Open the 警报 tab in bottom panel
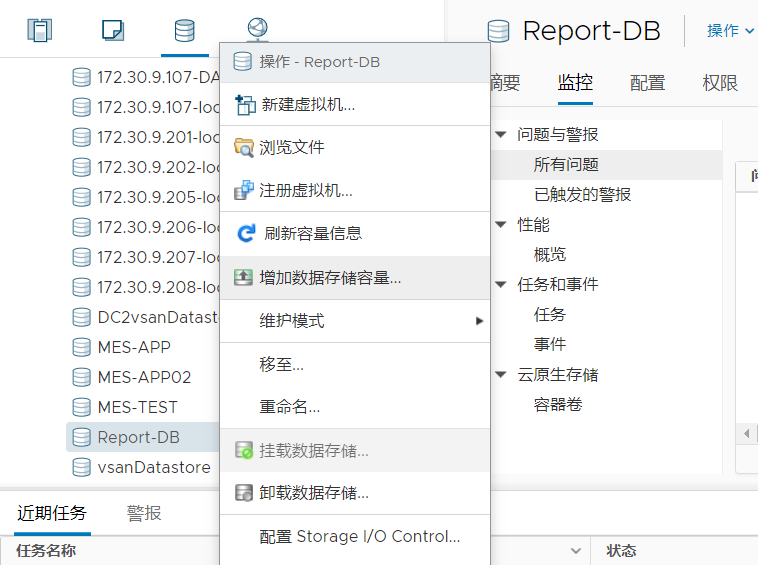This screenshot has width=758, height=565. [x=144, y=513]
